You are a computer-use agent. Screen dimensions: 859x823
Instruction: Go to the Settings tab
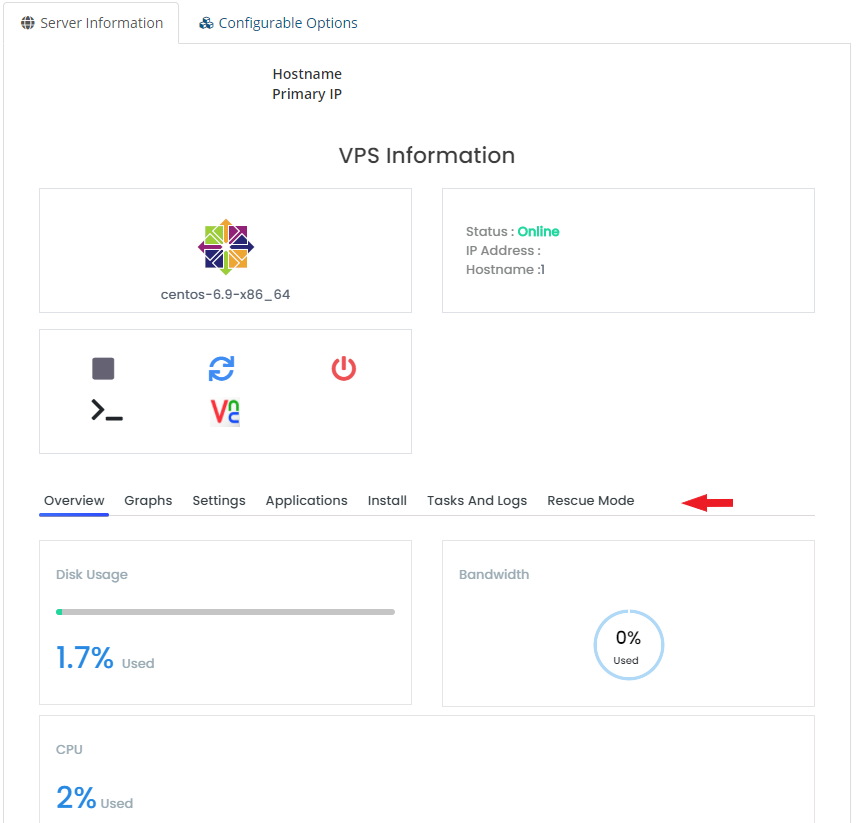pos(219,501)
